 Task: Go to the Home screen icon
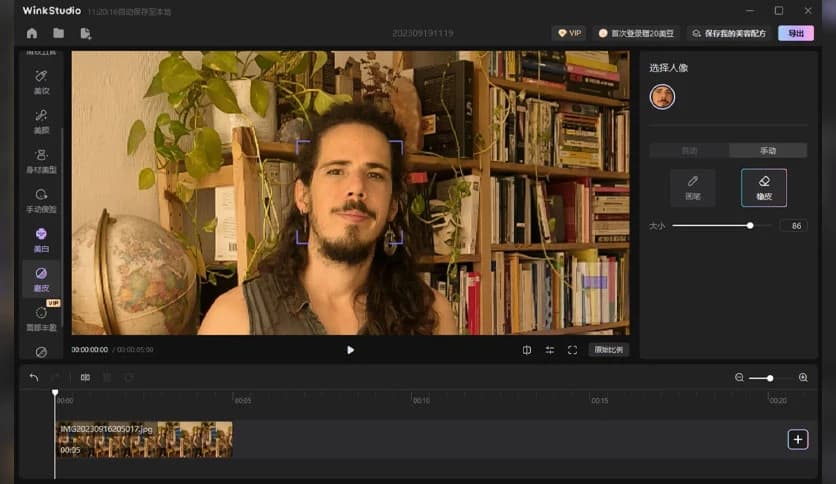tap(32, 33)
